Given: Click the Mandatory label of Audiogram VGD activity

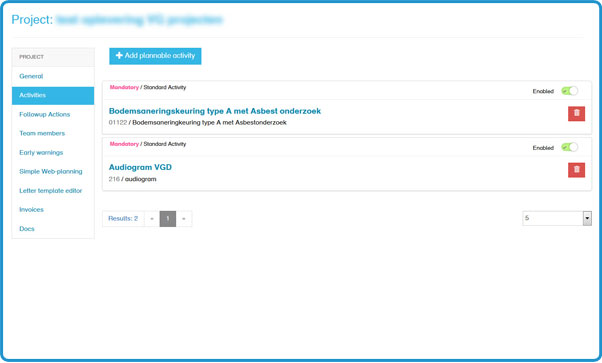Looking at the screenshot, I should [x=124, y=144].
